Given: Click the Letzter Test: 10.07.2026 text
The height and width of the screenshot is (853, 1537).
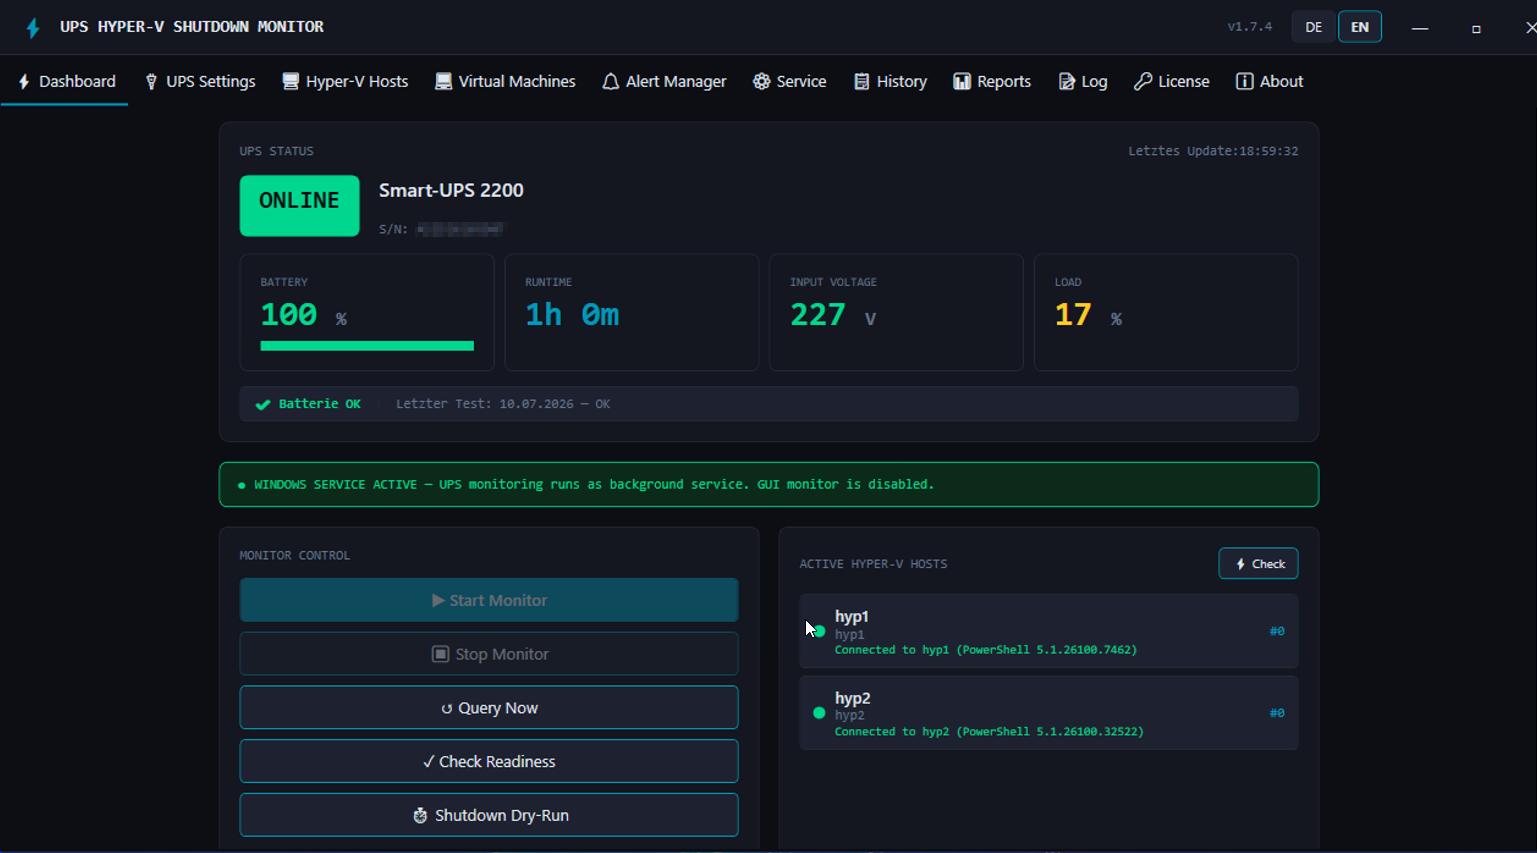Looking at the screenshot, I should (x=485, y=404).
